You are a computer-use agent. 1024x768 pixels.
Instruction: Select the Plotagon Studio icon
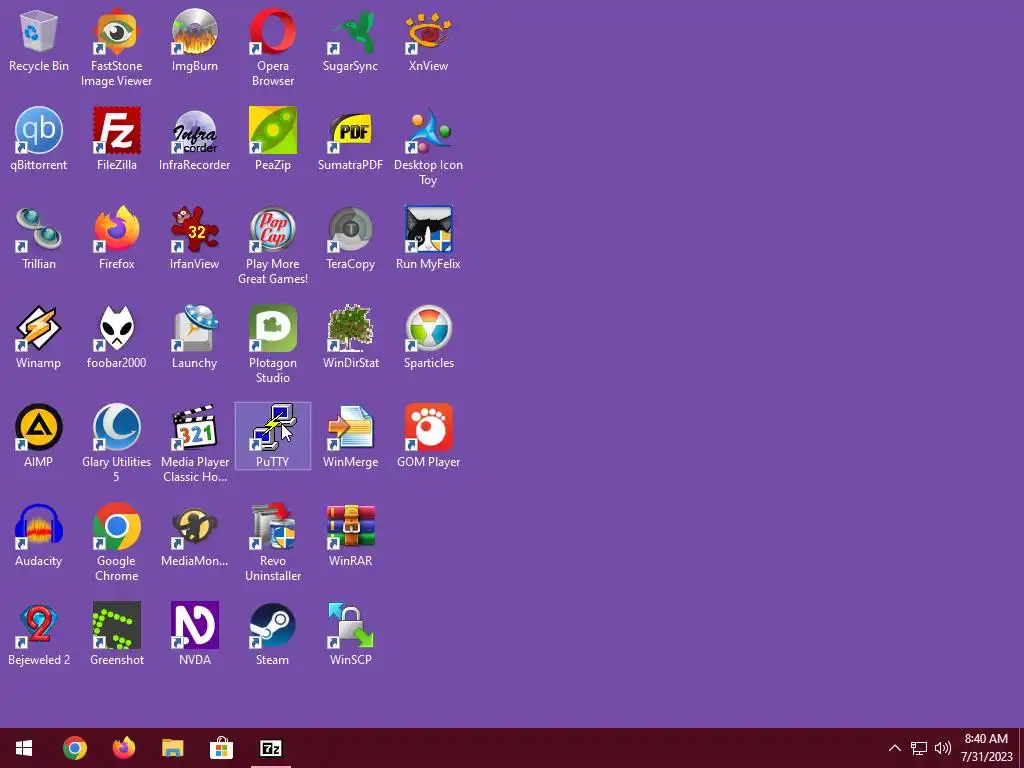click(x=273, y=345)
